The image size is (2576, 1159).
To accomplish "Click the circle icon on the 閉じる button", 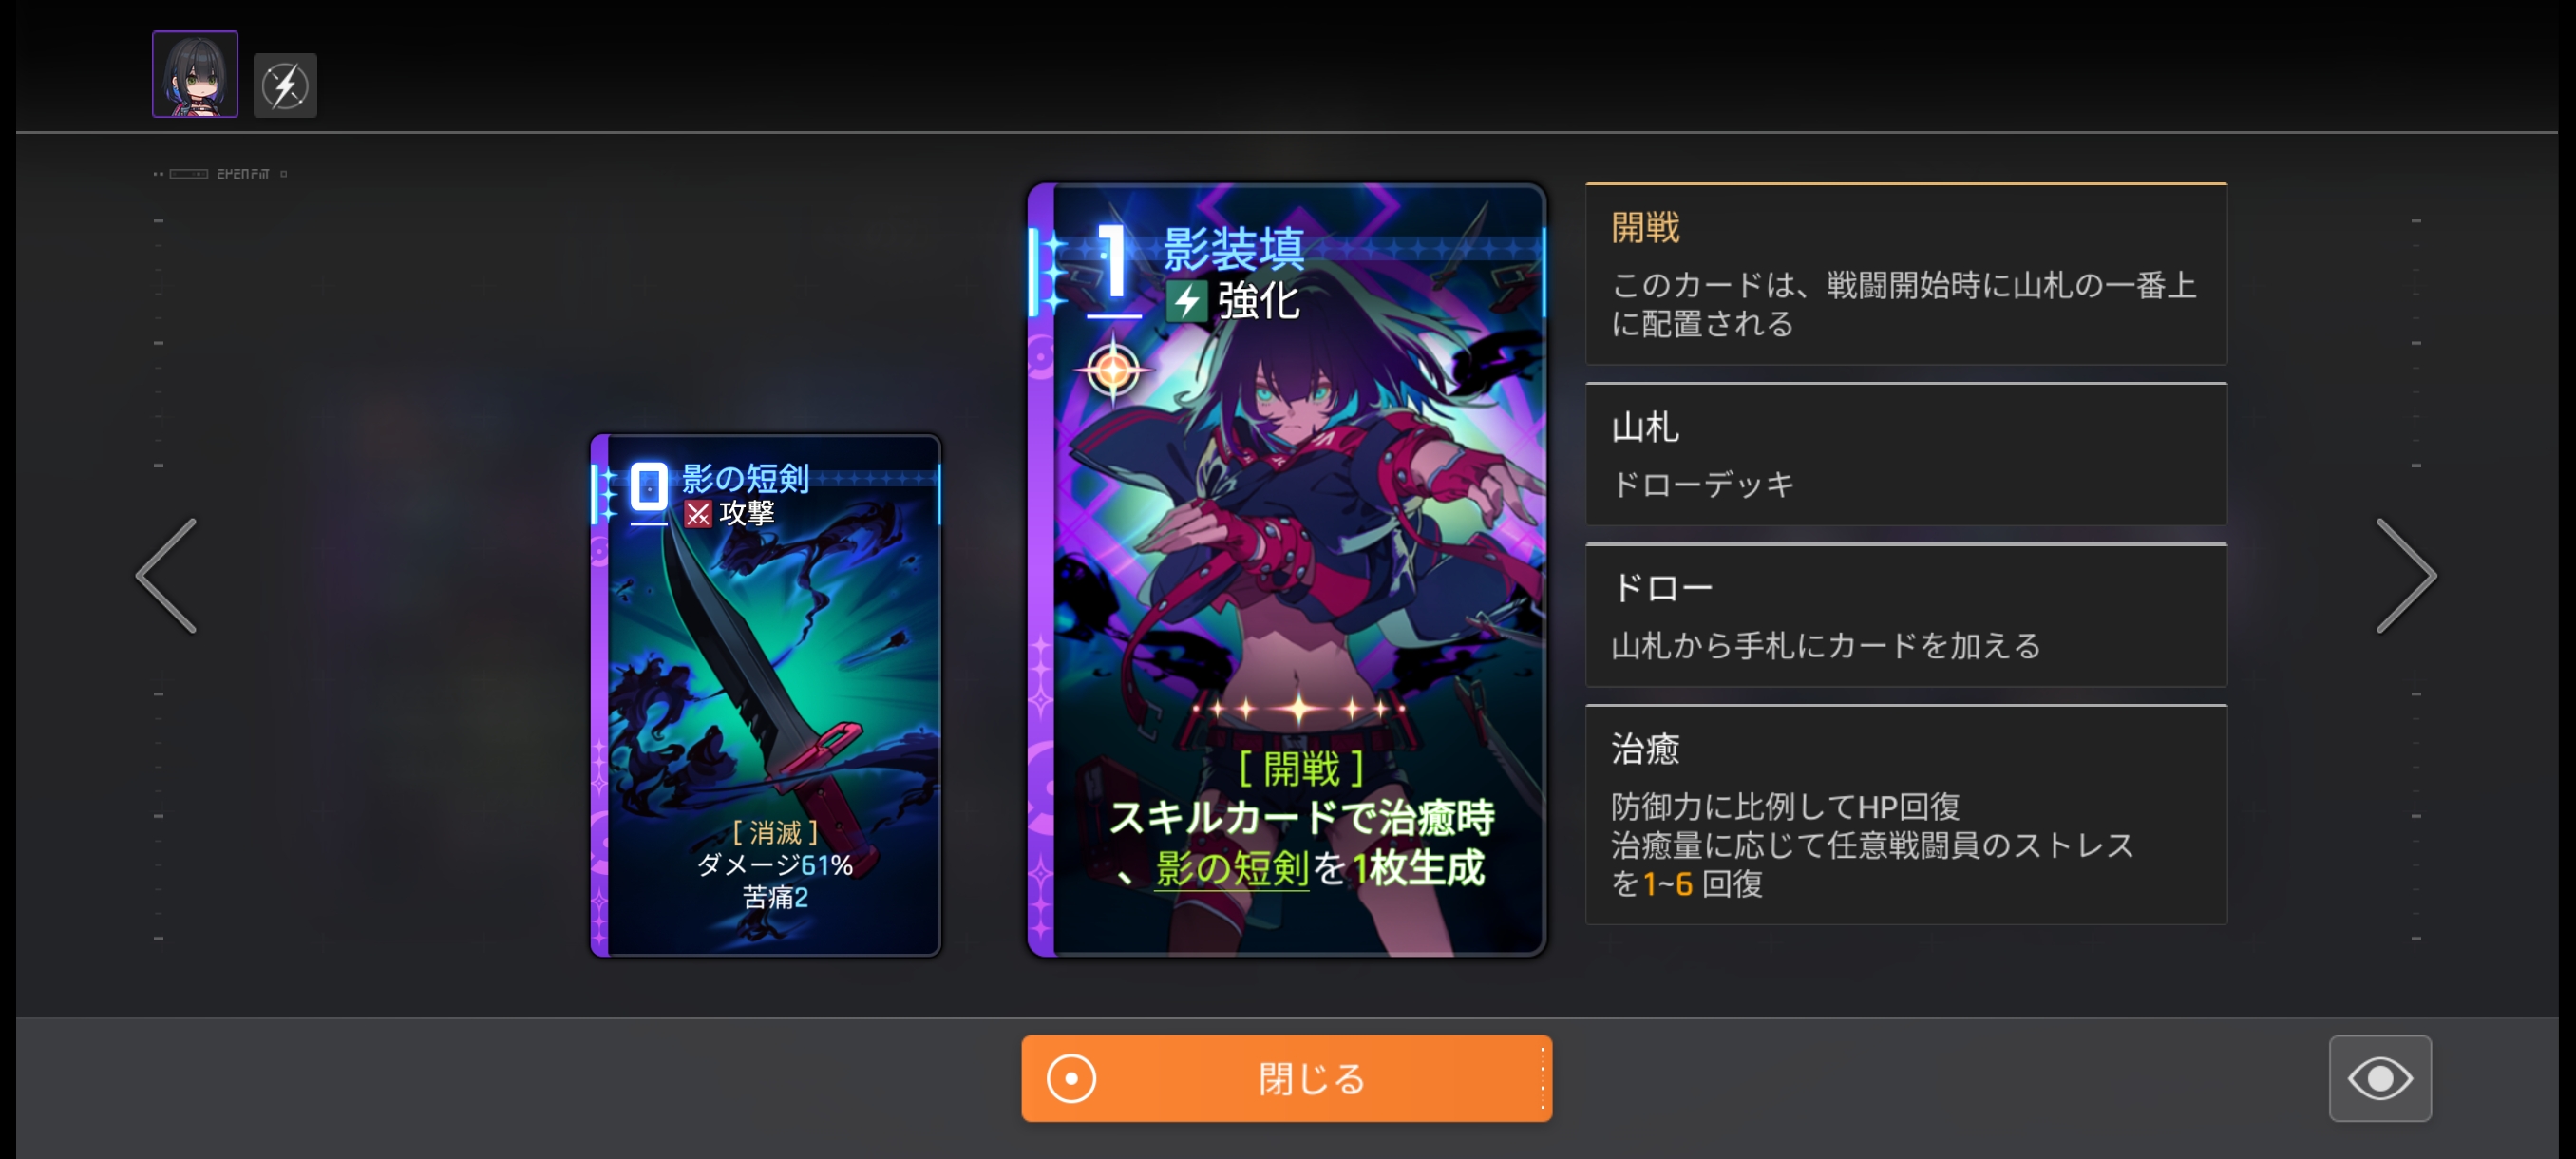I will (1071, 1079).
